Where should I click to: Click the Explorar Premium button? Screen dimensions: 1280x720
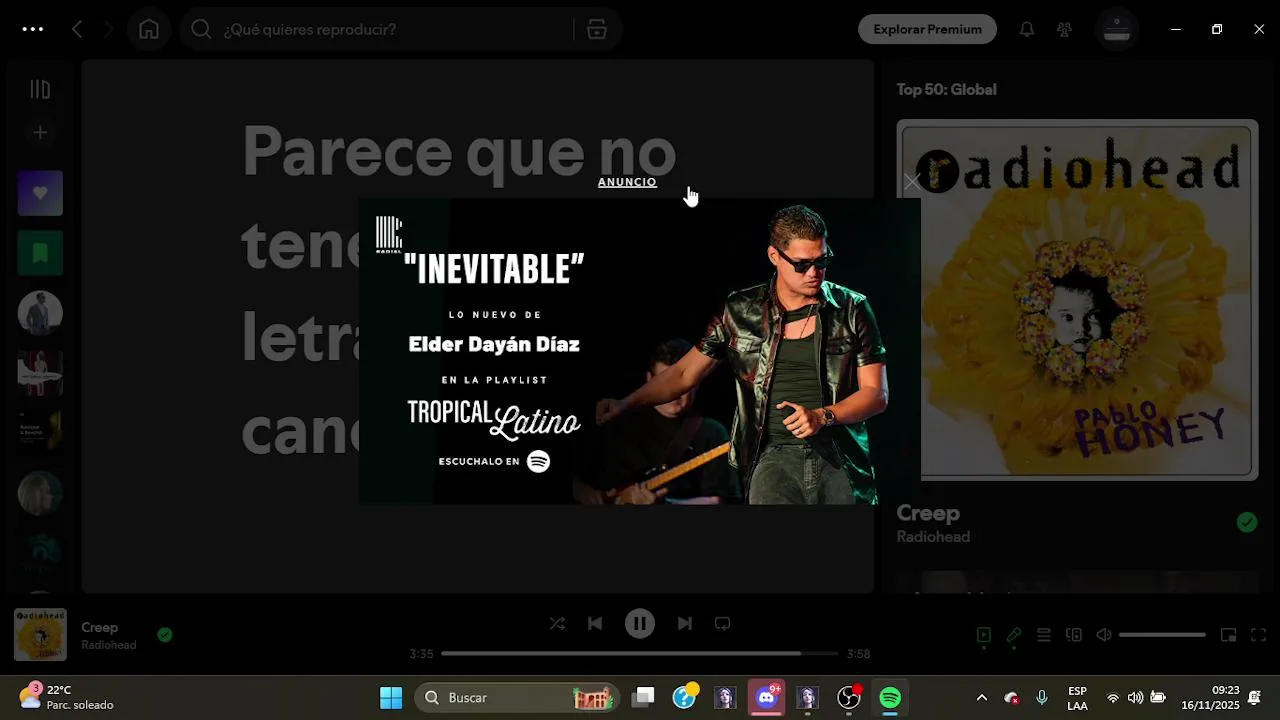927,29
